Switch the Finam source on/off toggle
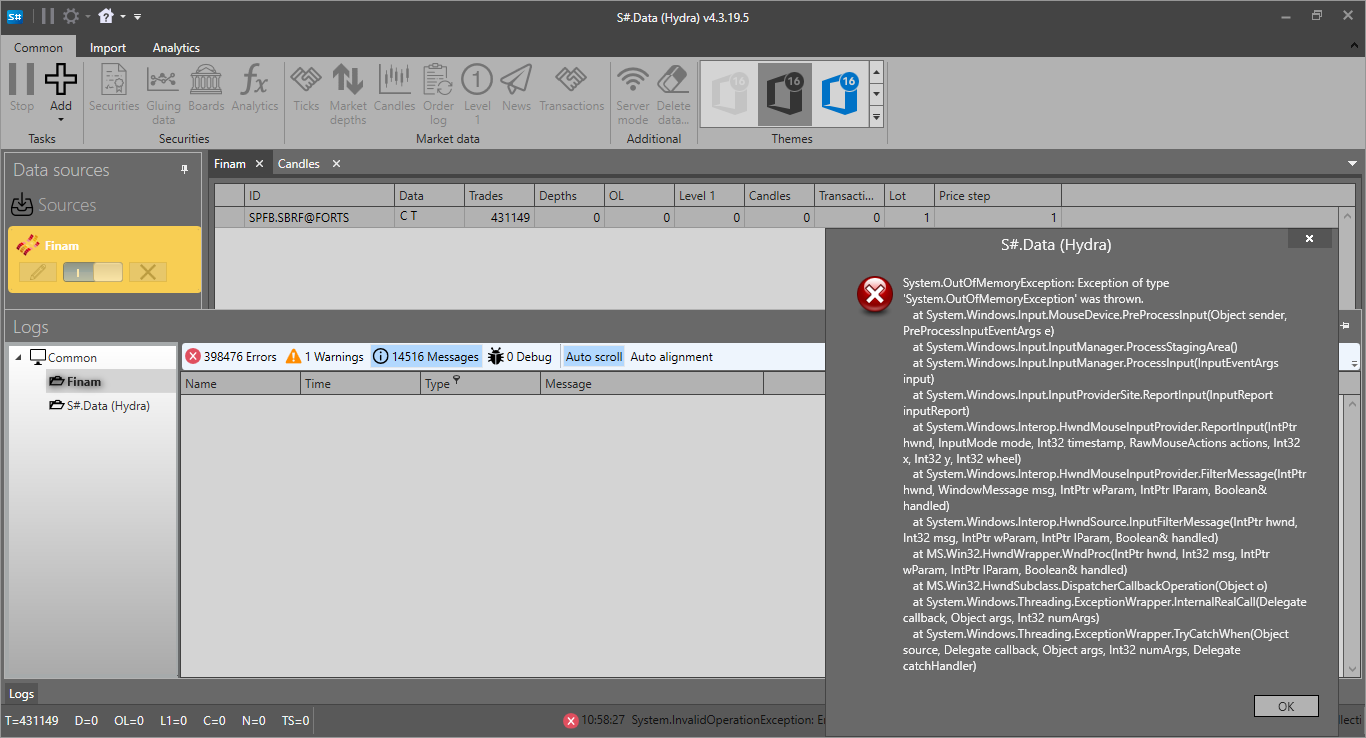This screenshot has height=738, width=1366. click(93, 272)
